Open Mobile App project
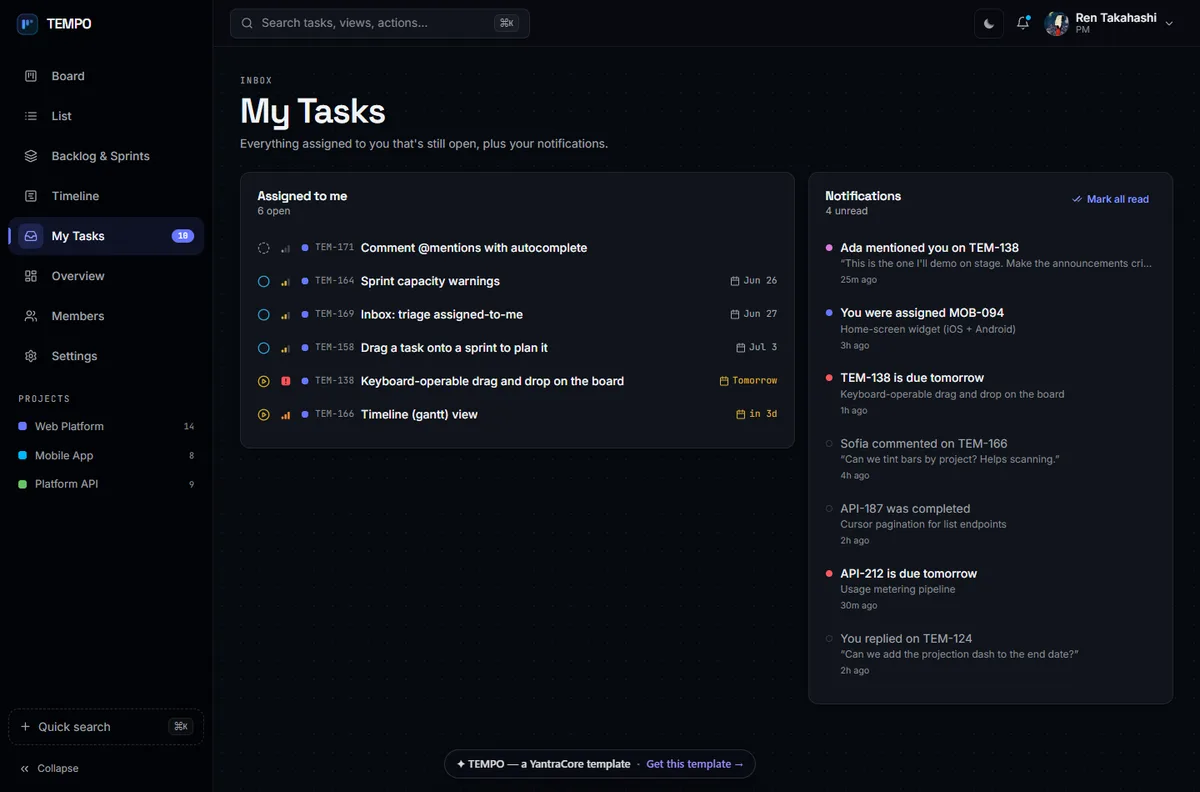Screen dimensions: 1200x792 (x=106, y=455)
